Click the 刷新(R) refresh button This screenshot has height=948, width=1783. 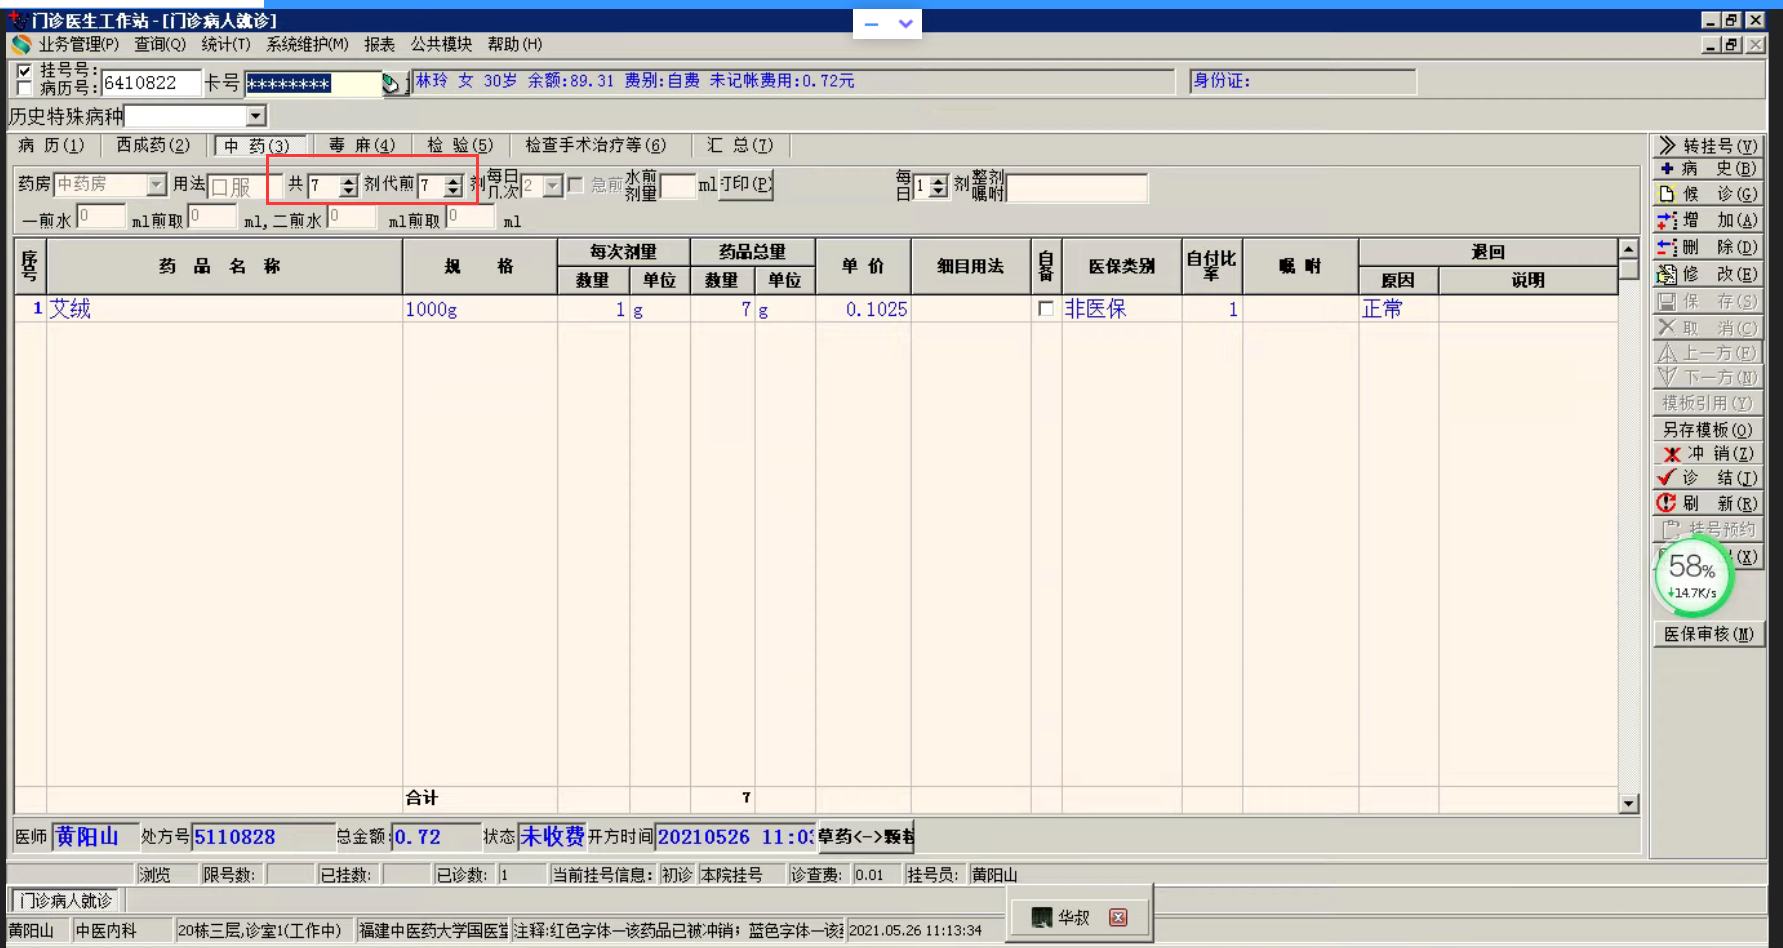click(1707, 503)
